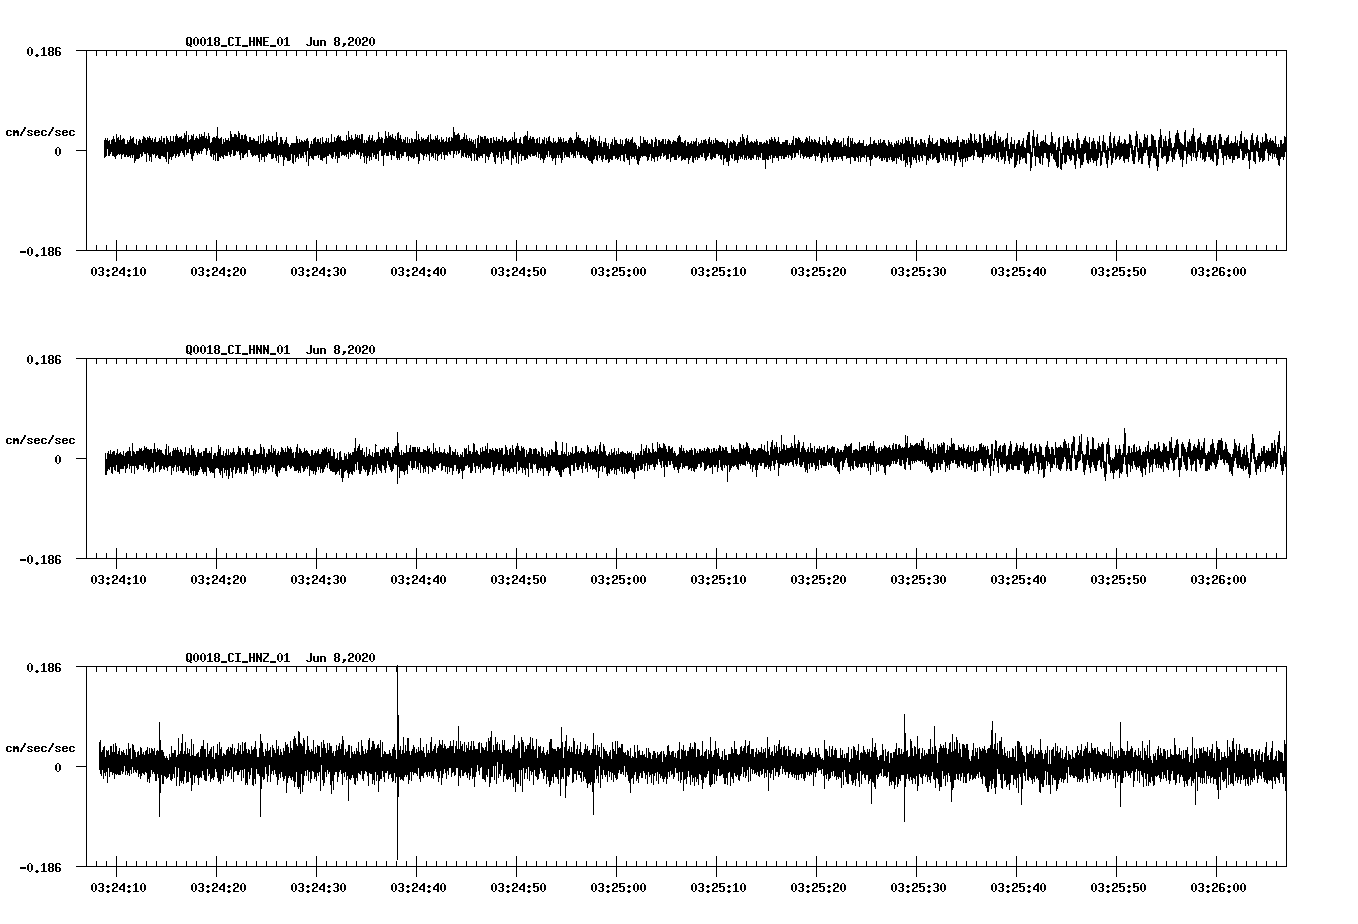Click the 03:24:50 time label under HNE plot
This screenshot has height=924, width=1358.
coord(518,271)
